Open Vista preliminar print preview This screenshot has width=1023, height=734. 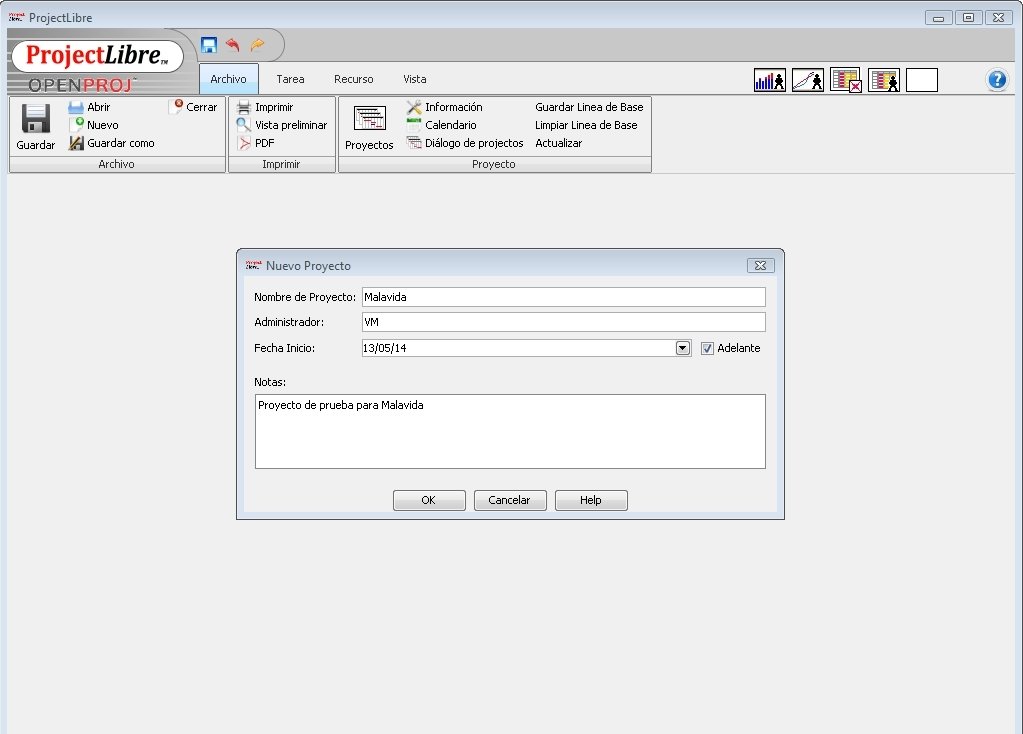282,125
